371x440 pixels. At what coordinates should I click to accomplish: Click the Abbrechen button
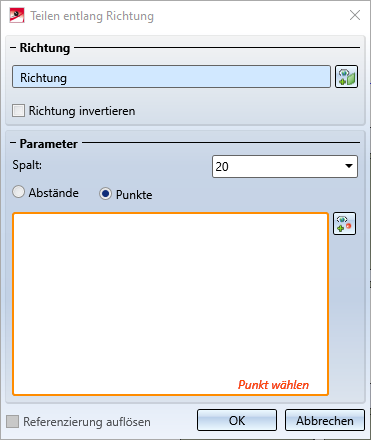click(x=325, y=420)
